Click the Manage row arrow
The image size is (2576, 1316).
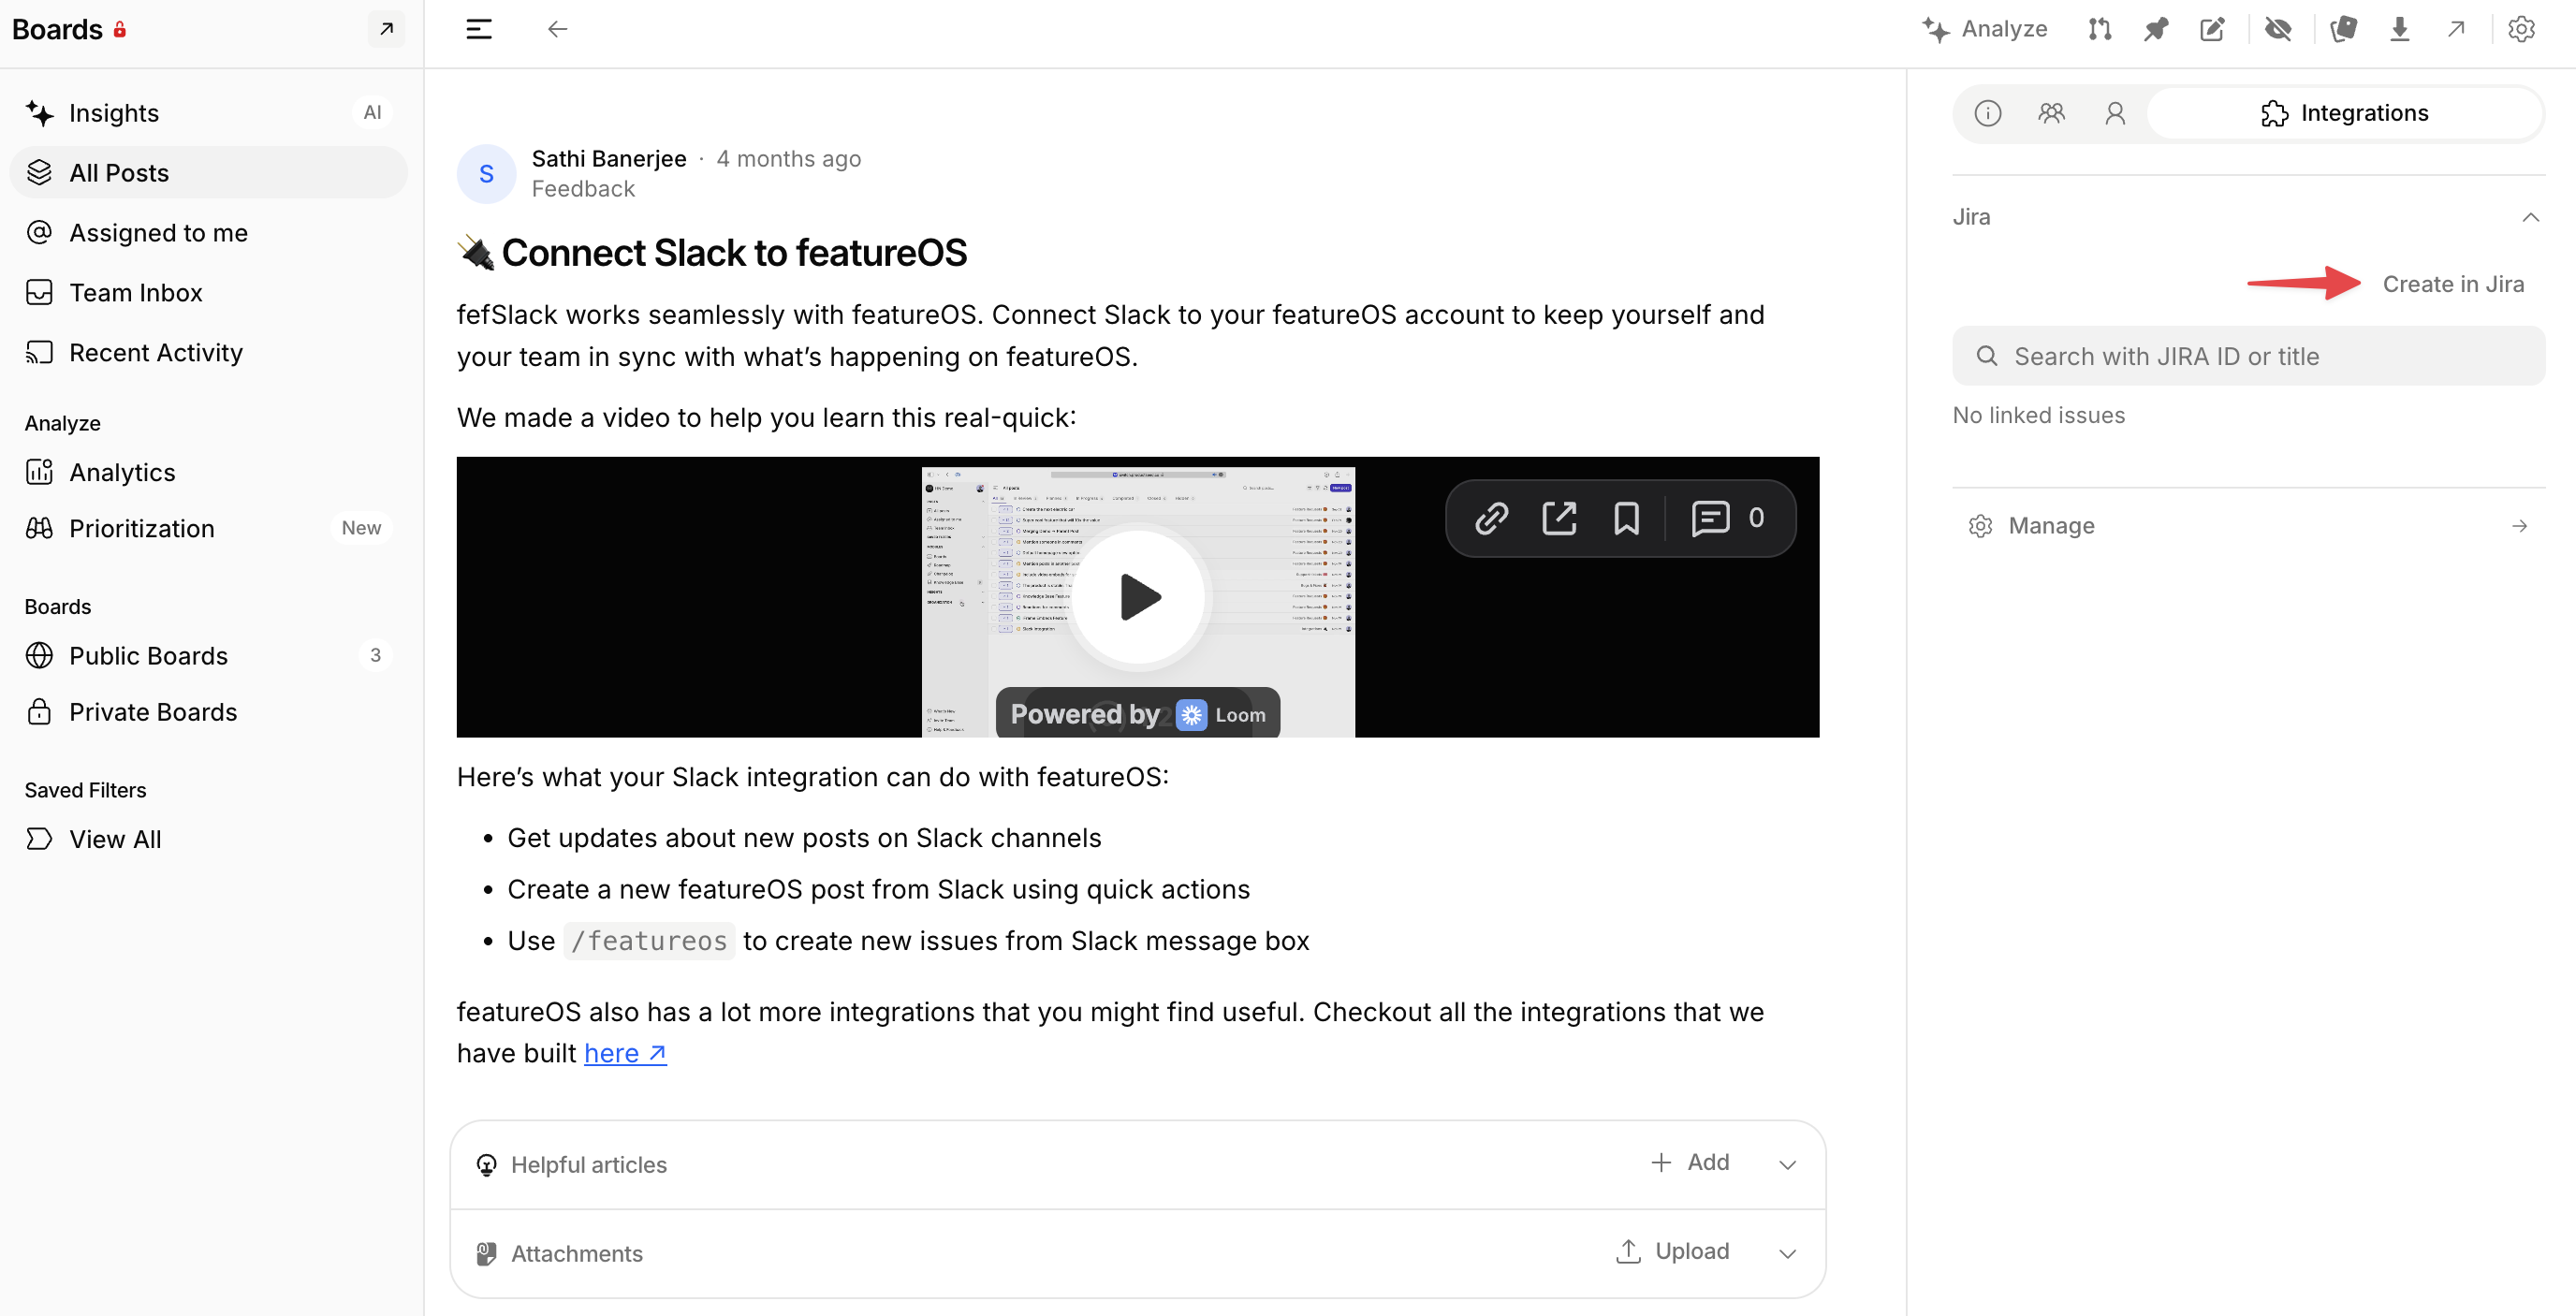tap(2519, 526)
